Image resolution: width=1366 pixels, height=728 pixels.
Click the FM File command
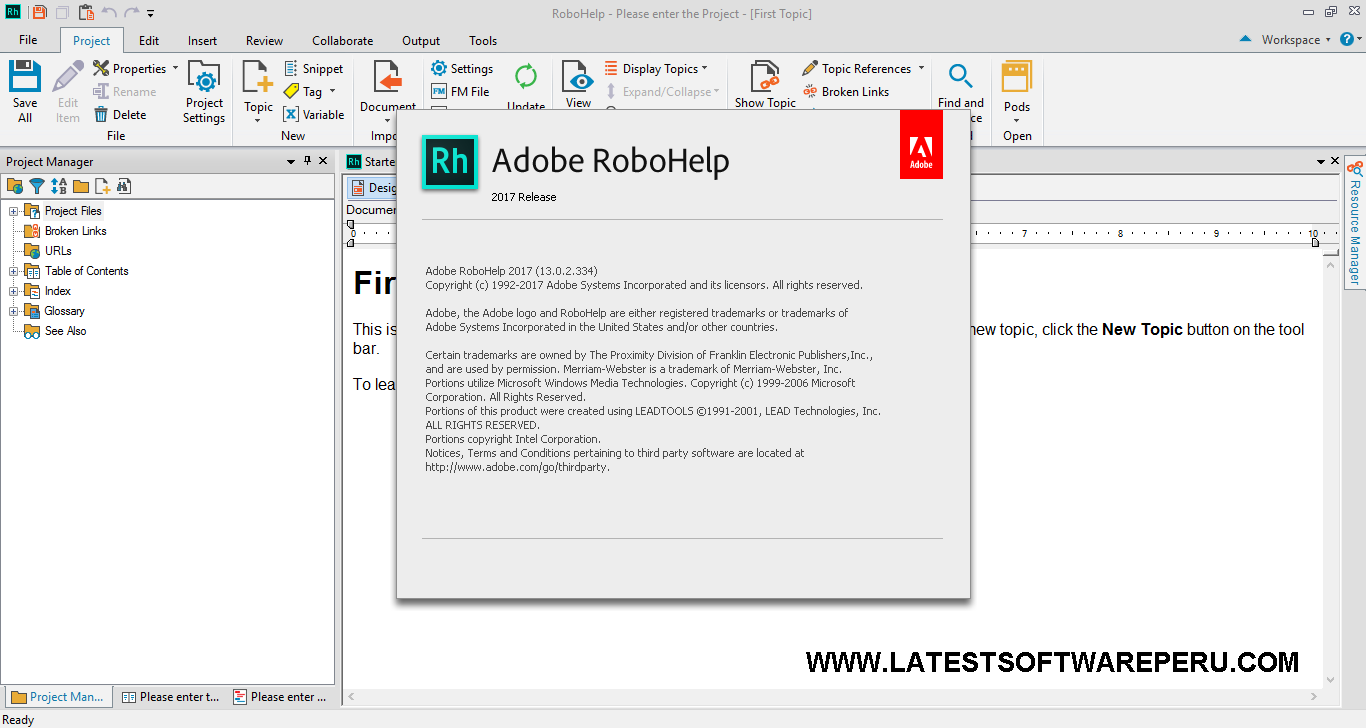(460, 92)
